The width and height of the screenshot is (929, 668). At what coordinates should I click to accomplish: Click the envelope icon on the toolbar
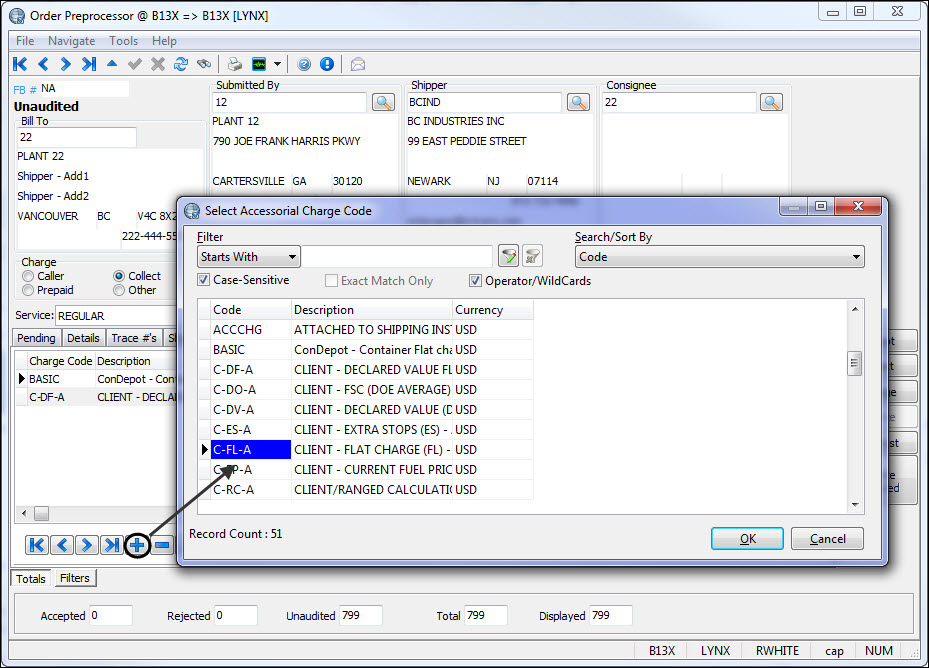(357, 63)
